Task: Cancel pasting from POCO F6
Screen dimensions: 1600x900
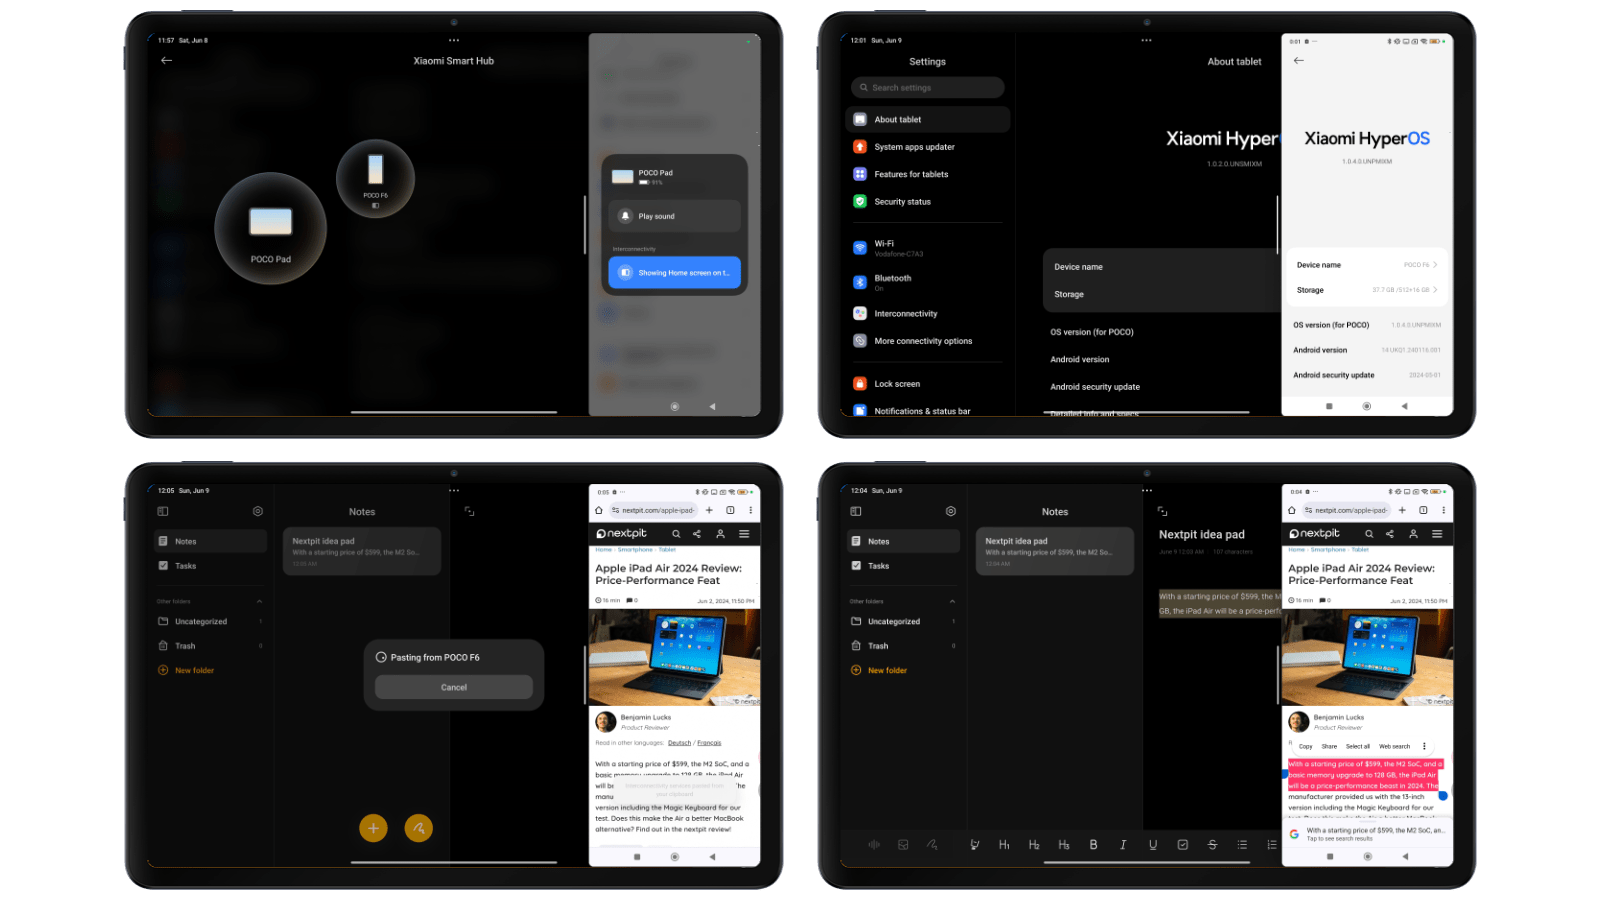Action: point(453,687)
